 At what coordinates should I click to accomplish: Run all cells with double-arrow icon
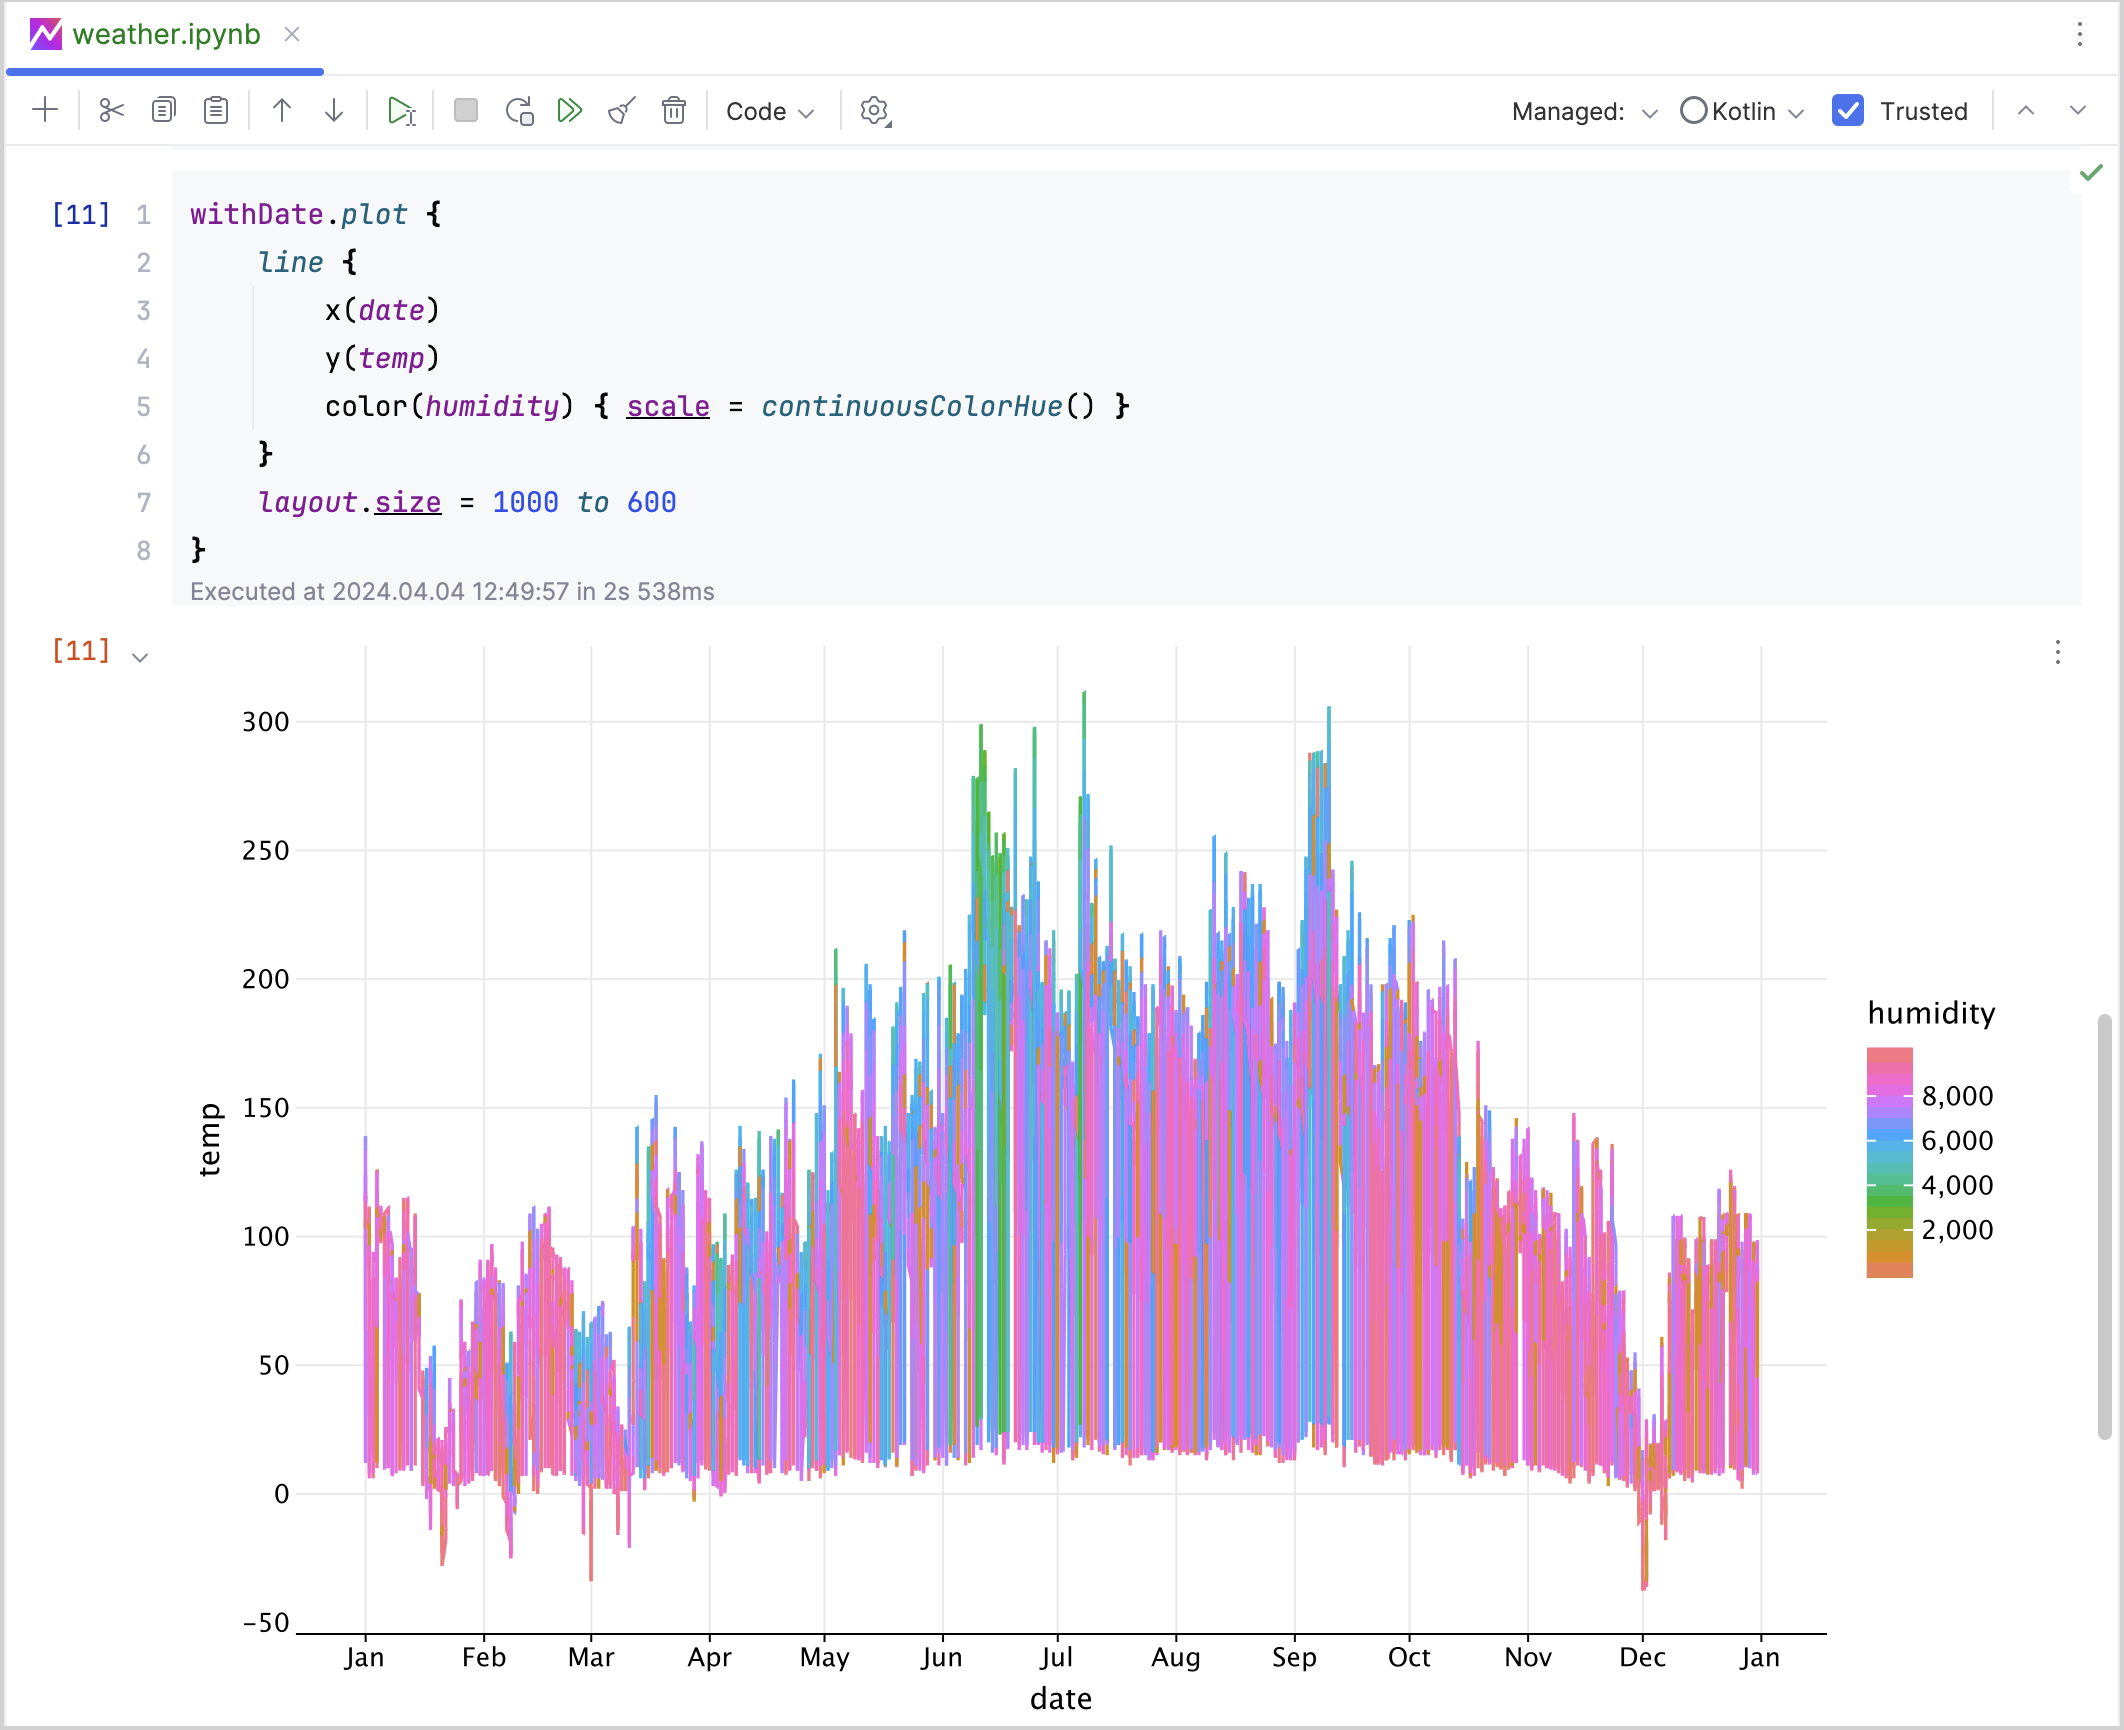click(x=570, y=111)
